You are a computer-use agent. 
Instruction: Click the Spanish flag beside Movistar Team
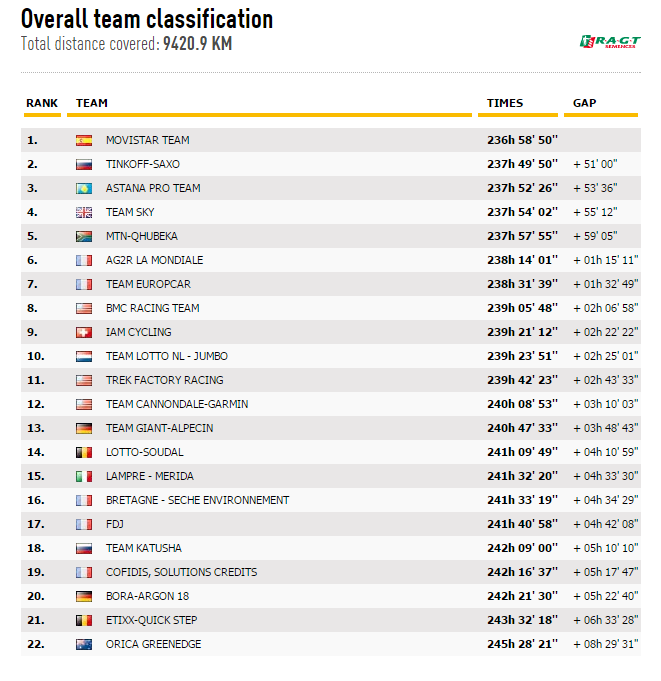coord(84,141)
